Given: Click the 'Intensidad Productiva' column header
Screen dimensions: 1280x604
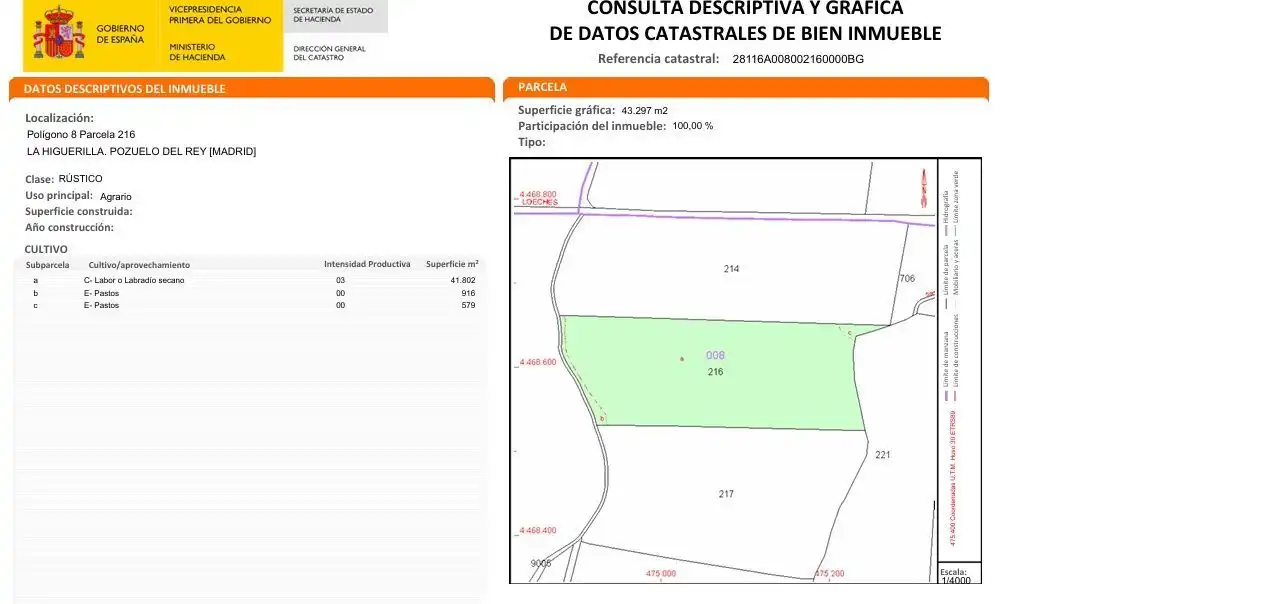Looking at the screenshot, I should [x=367, y=264].
